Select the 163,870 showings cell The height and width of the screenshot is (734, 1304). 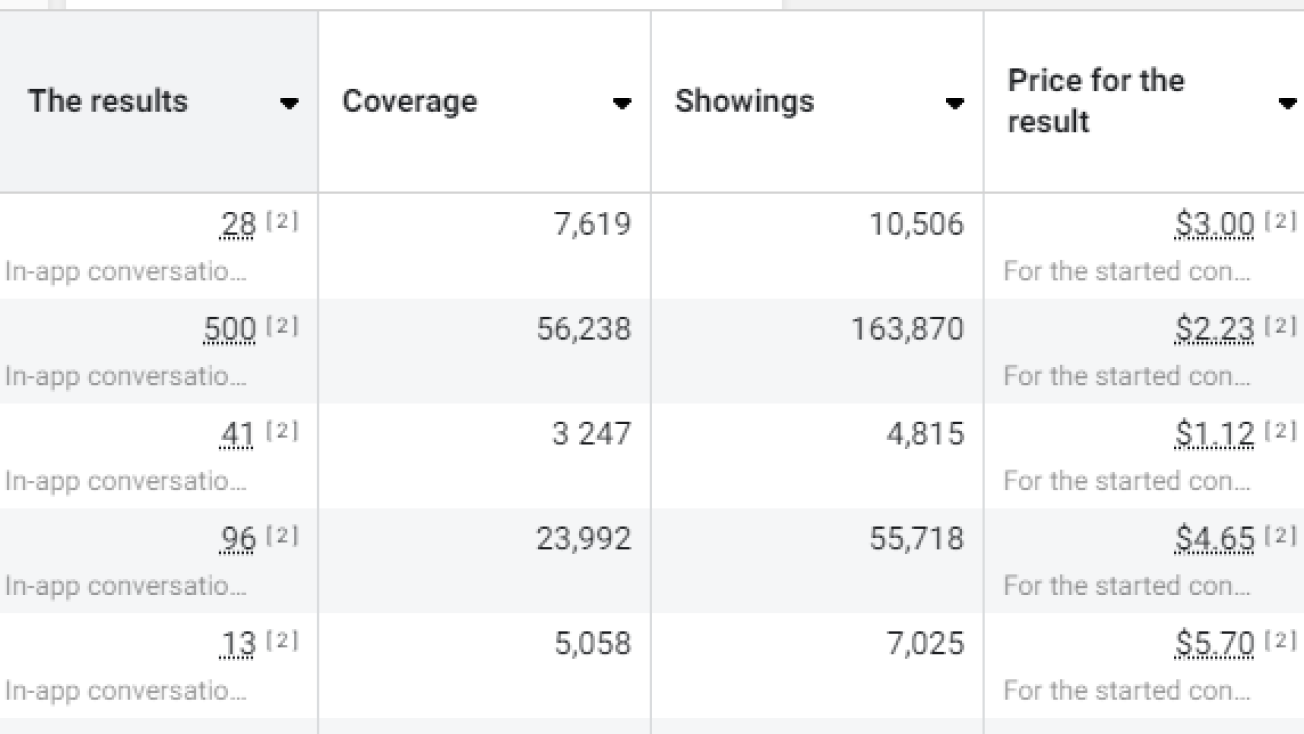907,329
